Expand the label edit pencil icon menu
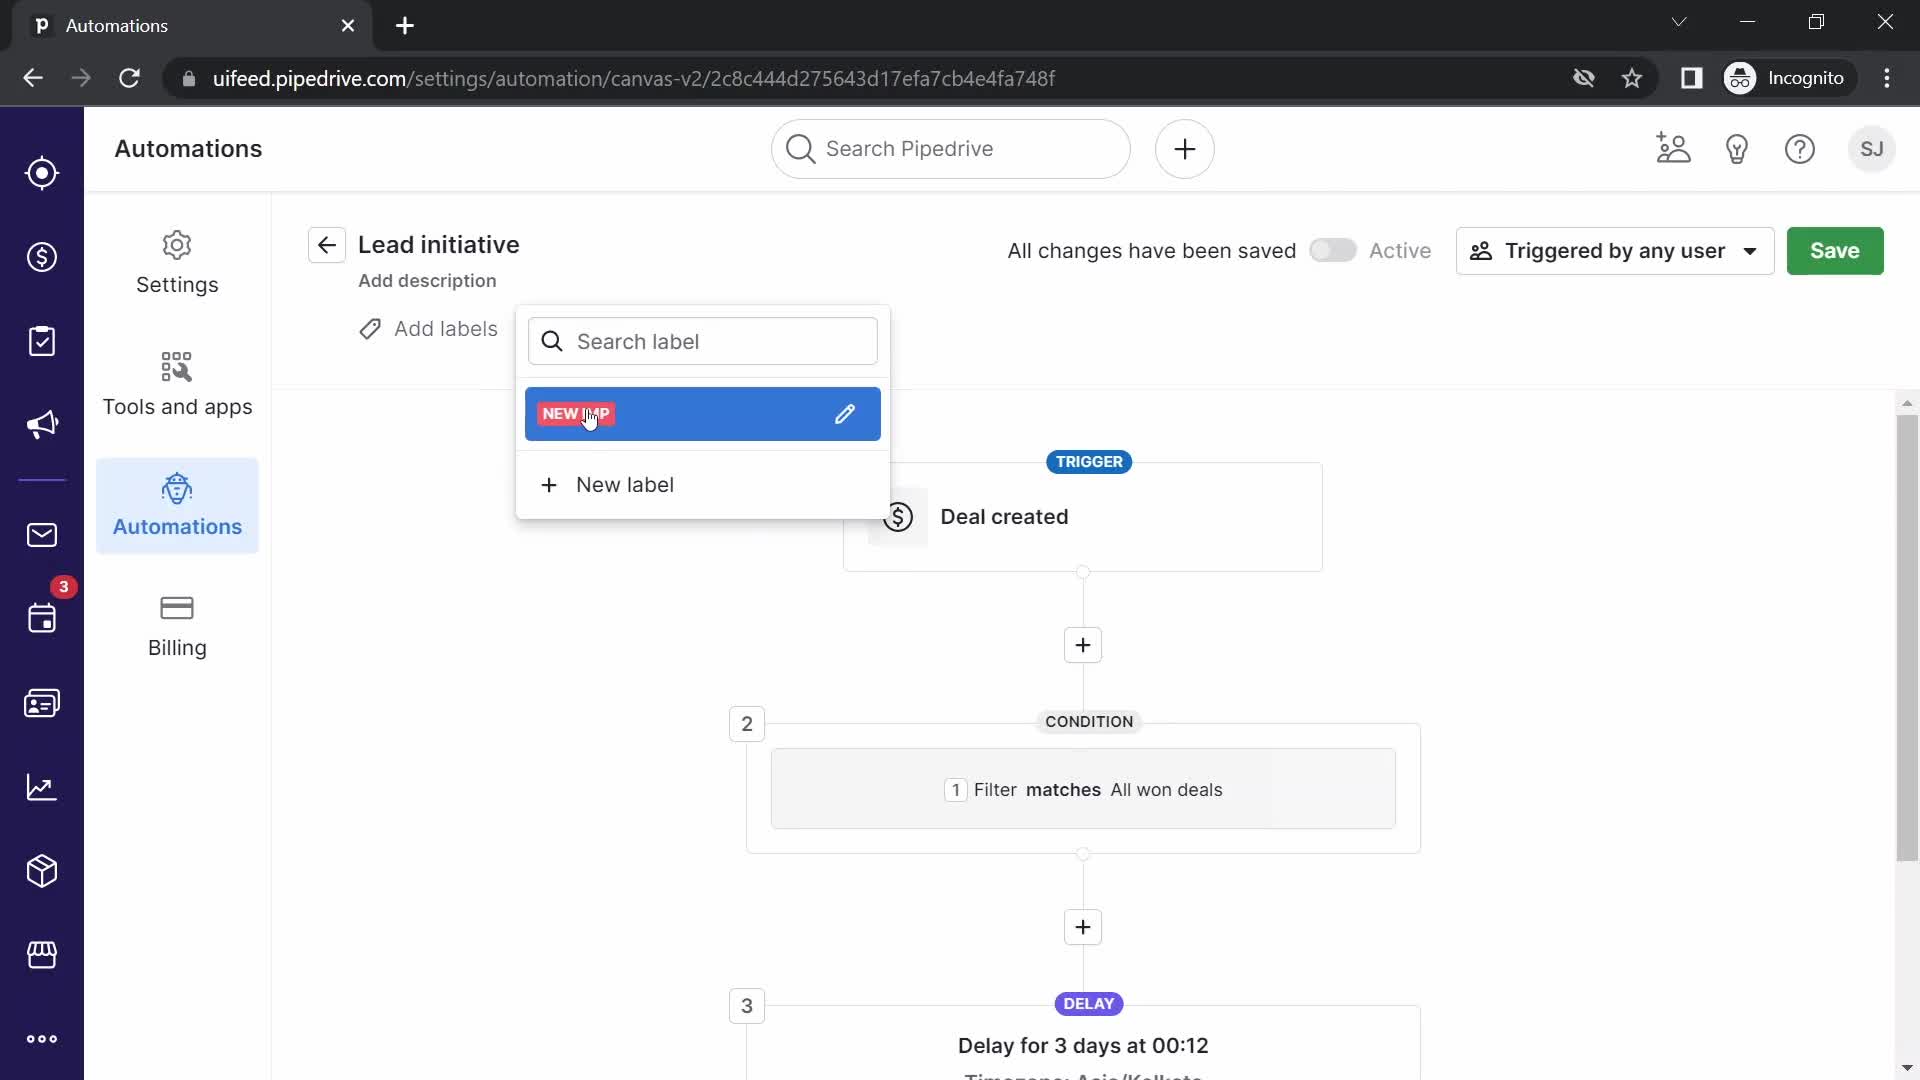Viewport: 1920px width, 1080px height. point(845,414)
